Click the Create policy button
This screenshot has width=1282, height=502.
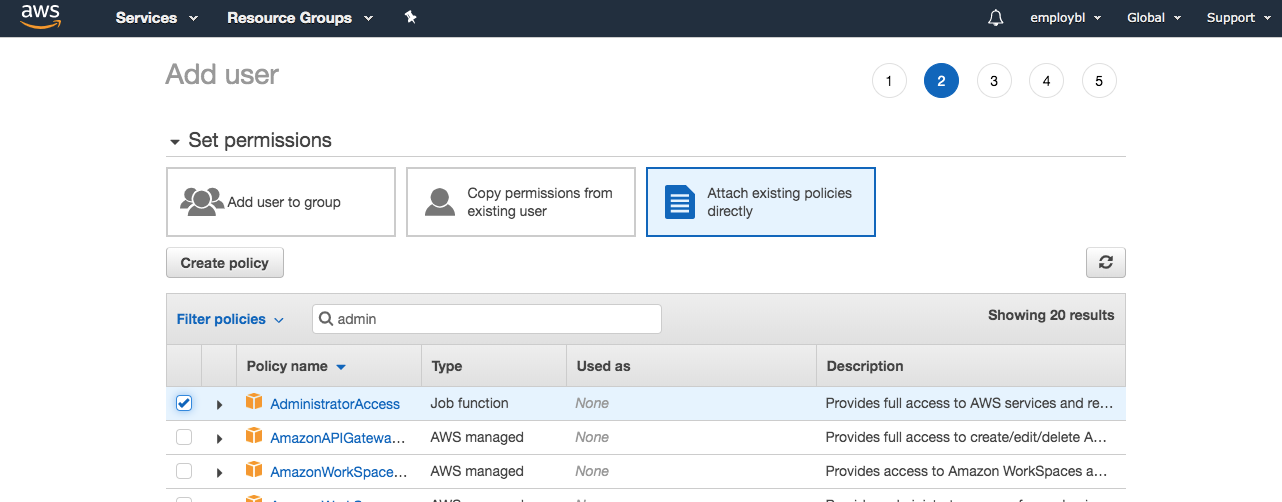point(224,263)
